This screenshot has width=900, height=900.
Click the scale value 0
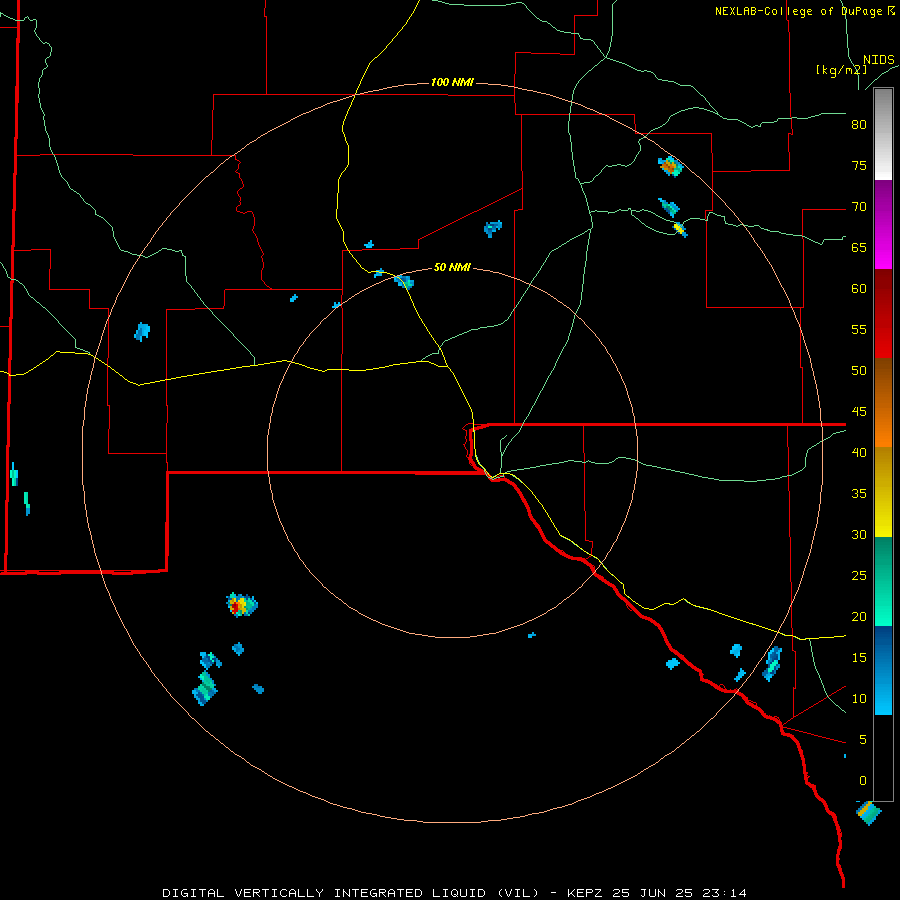click(x=863, y=781)
